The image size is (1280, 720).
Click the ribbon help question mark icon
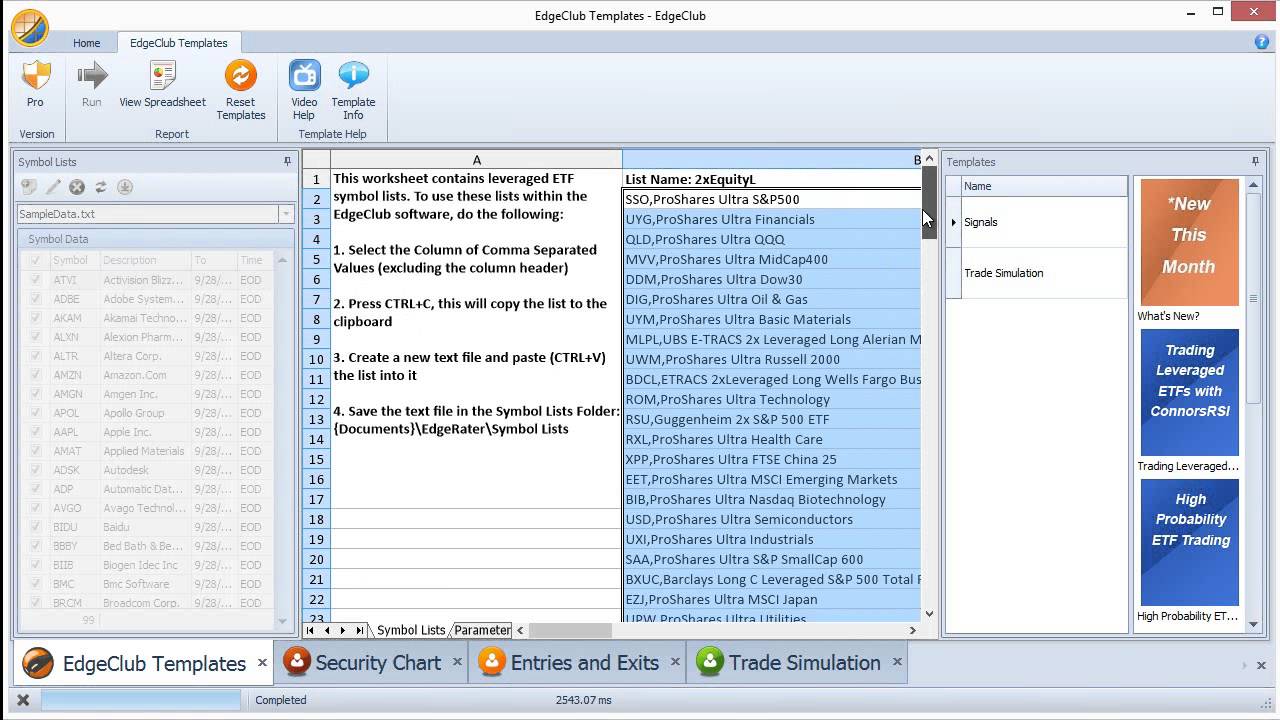(1262, 42)
